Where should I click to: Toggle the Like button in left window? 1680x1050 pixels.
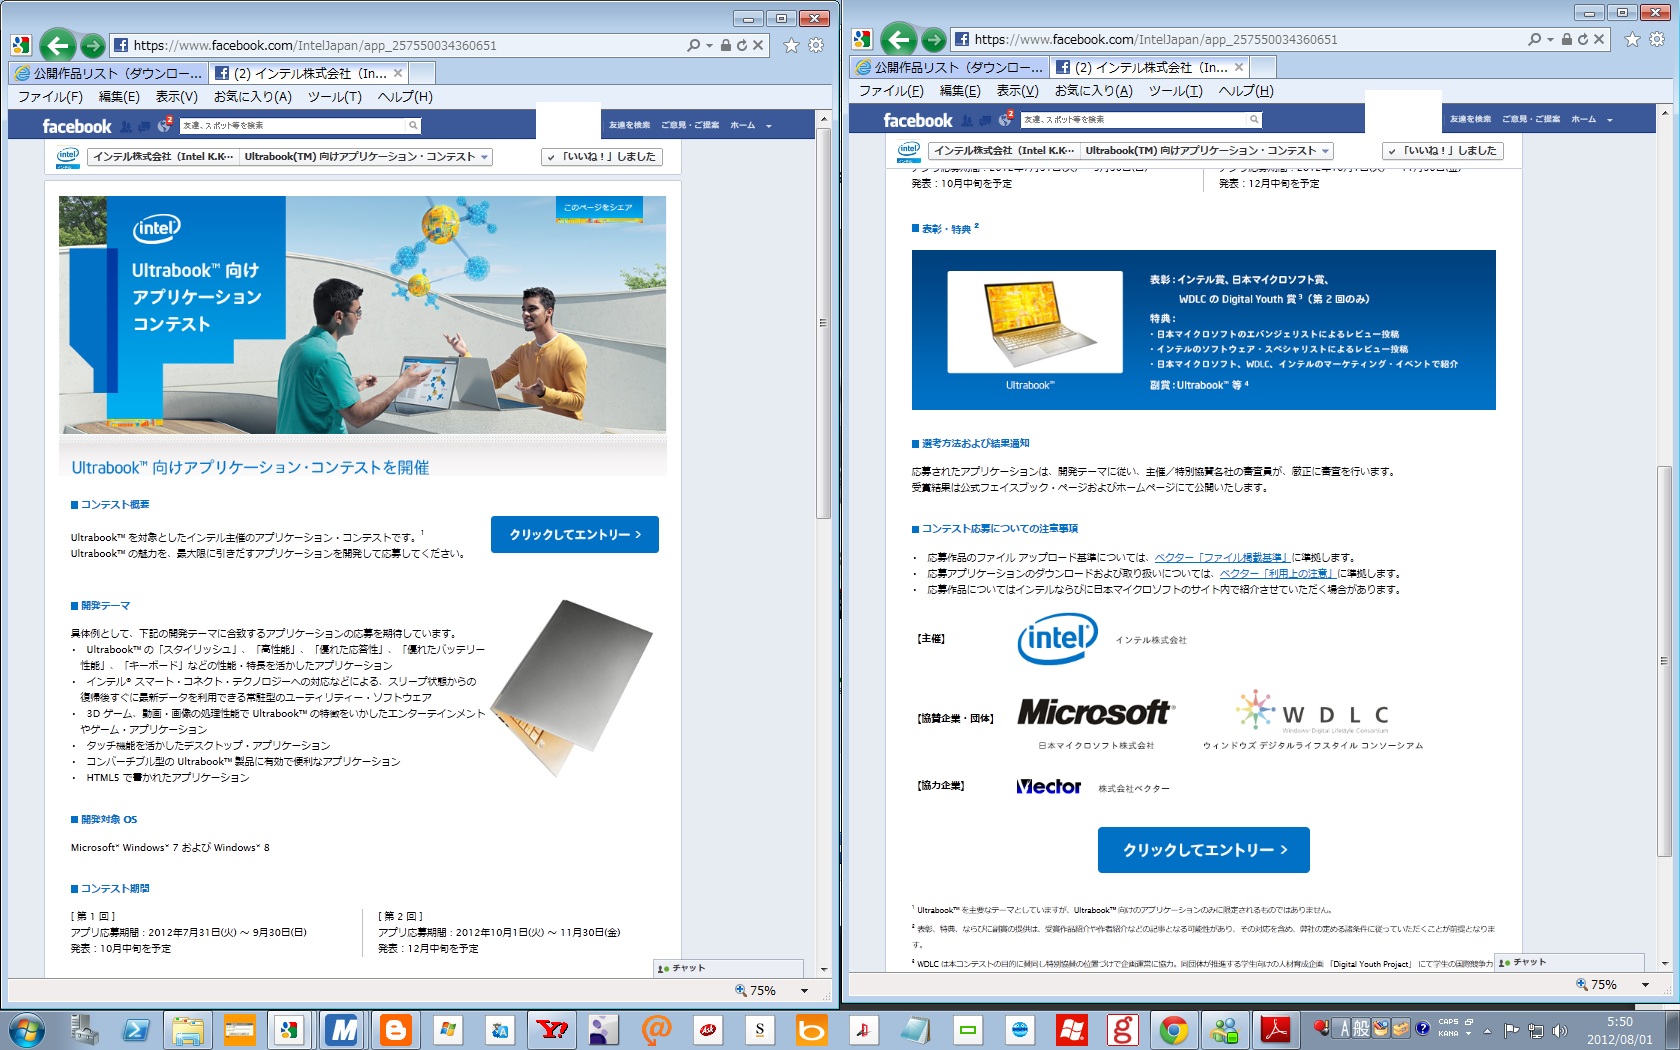point(602,157)
